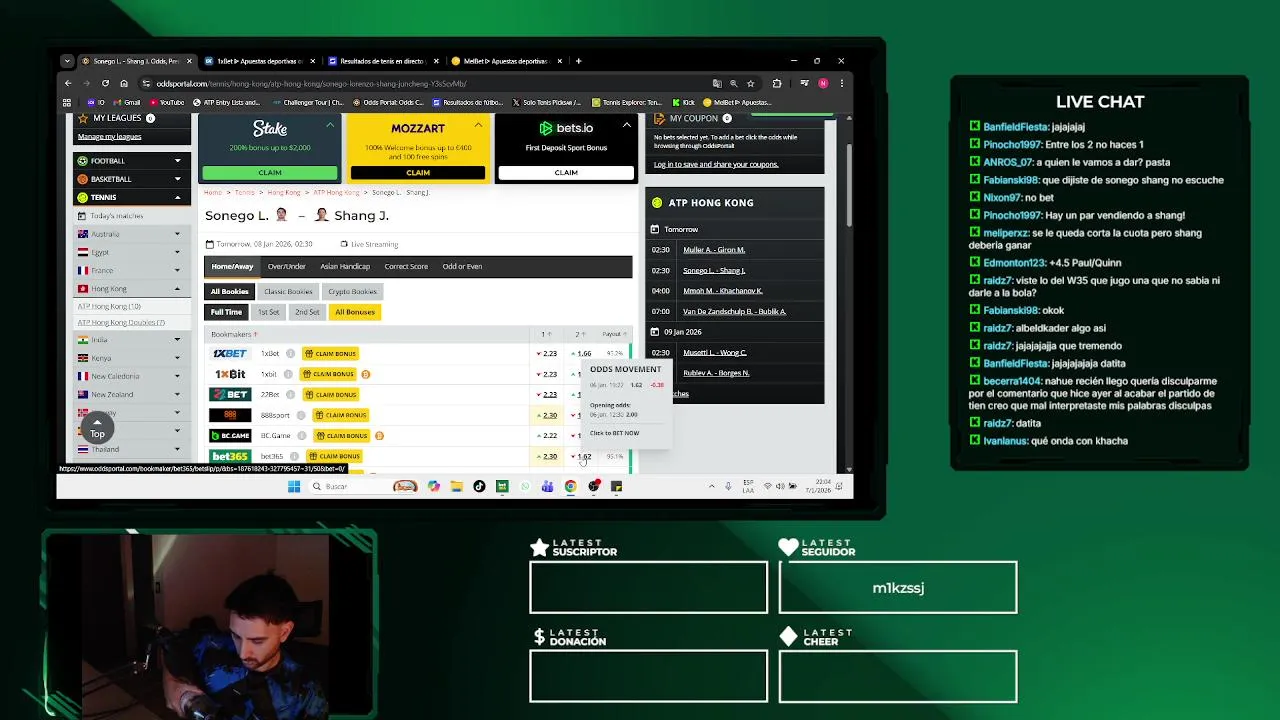Switch to Resultados de tenis browser tab
Viewport: 1280px width, 720px height.
[x=382, y=61]
